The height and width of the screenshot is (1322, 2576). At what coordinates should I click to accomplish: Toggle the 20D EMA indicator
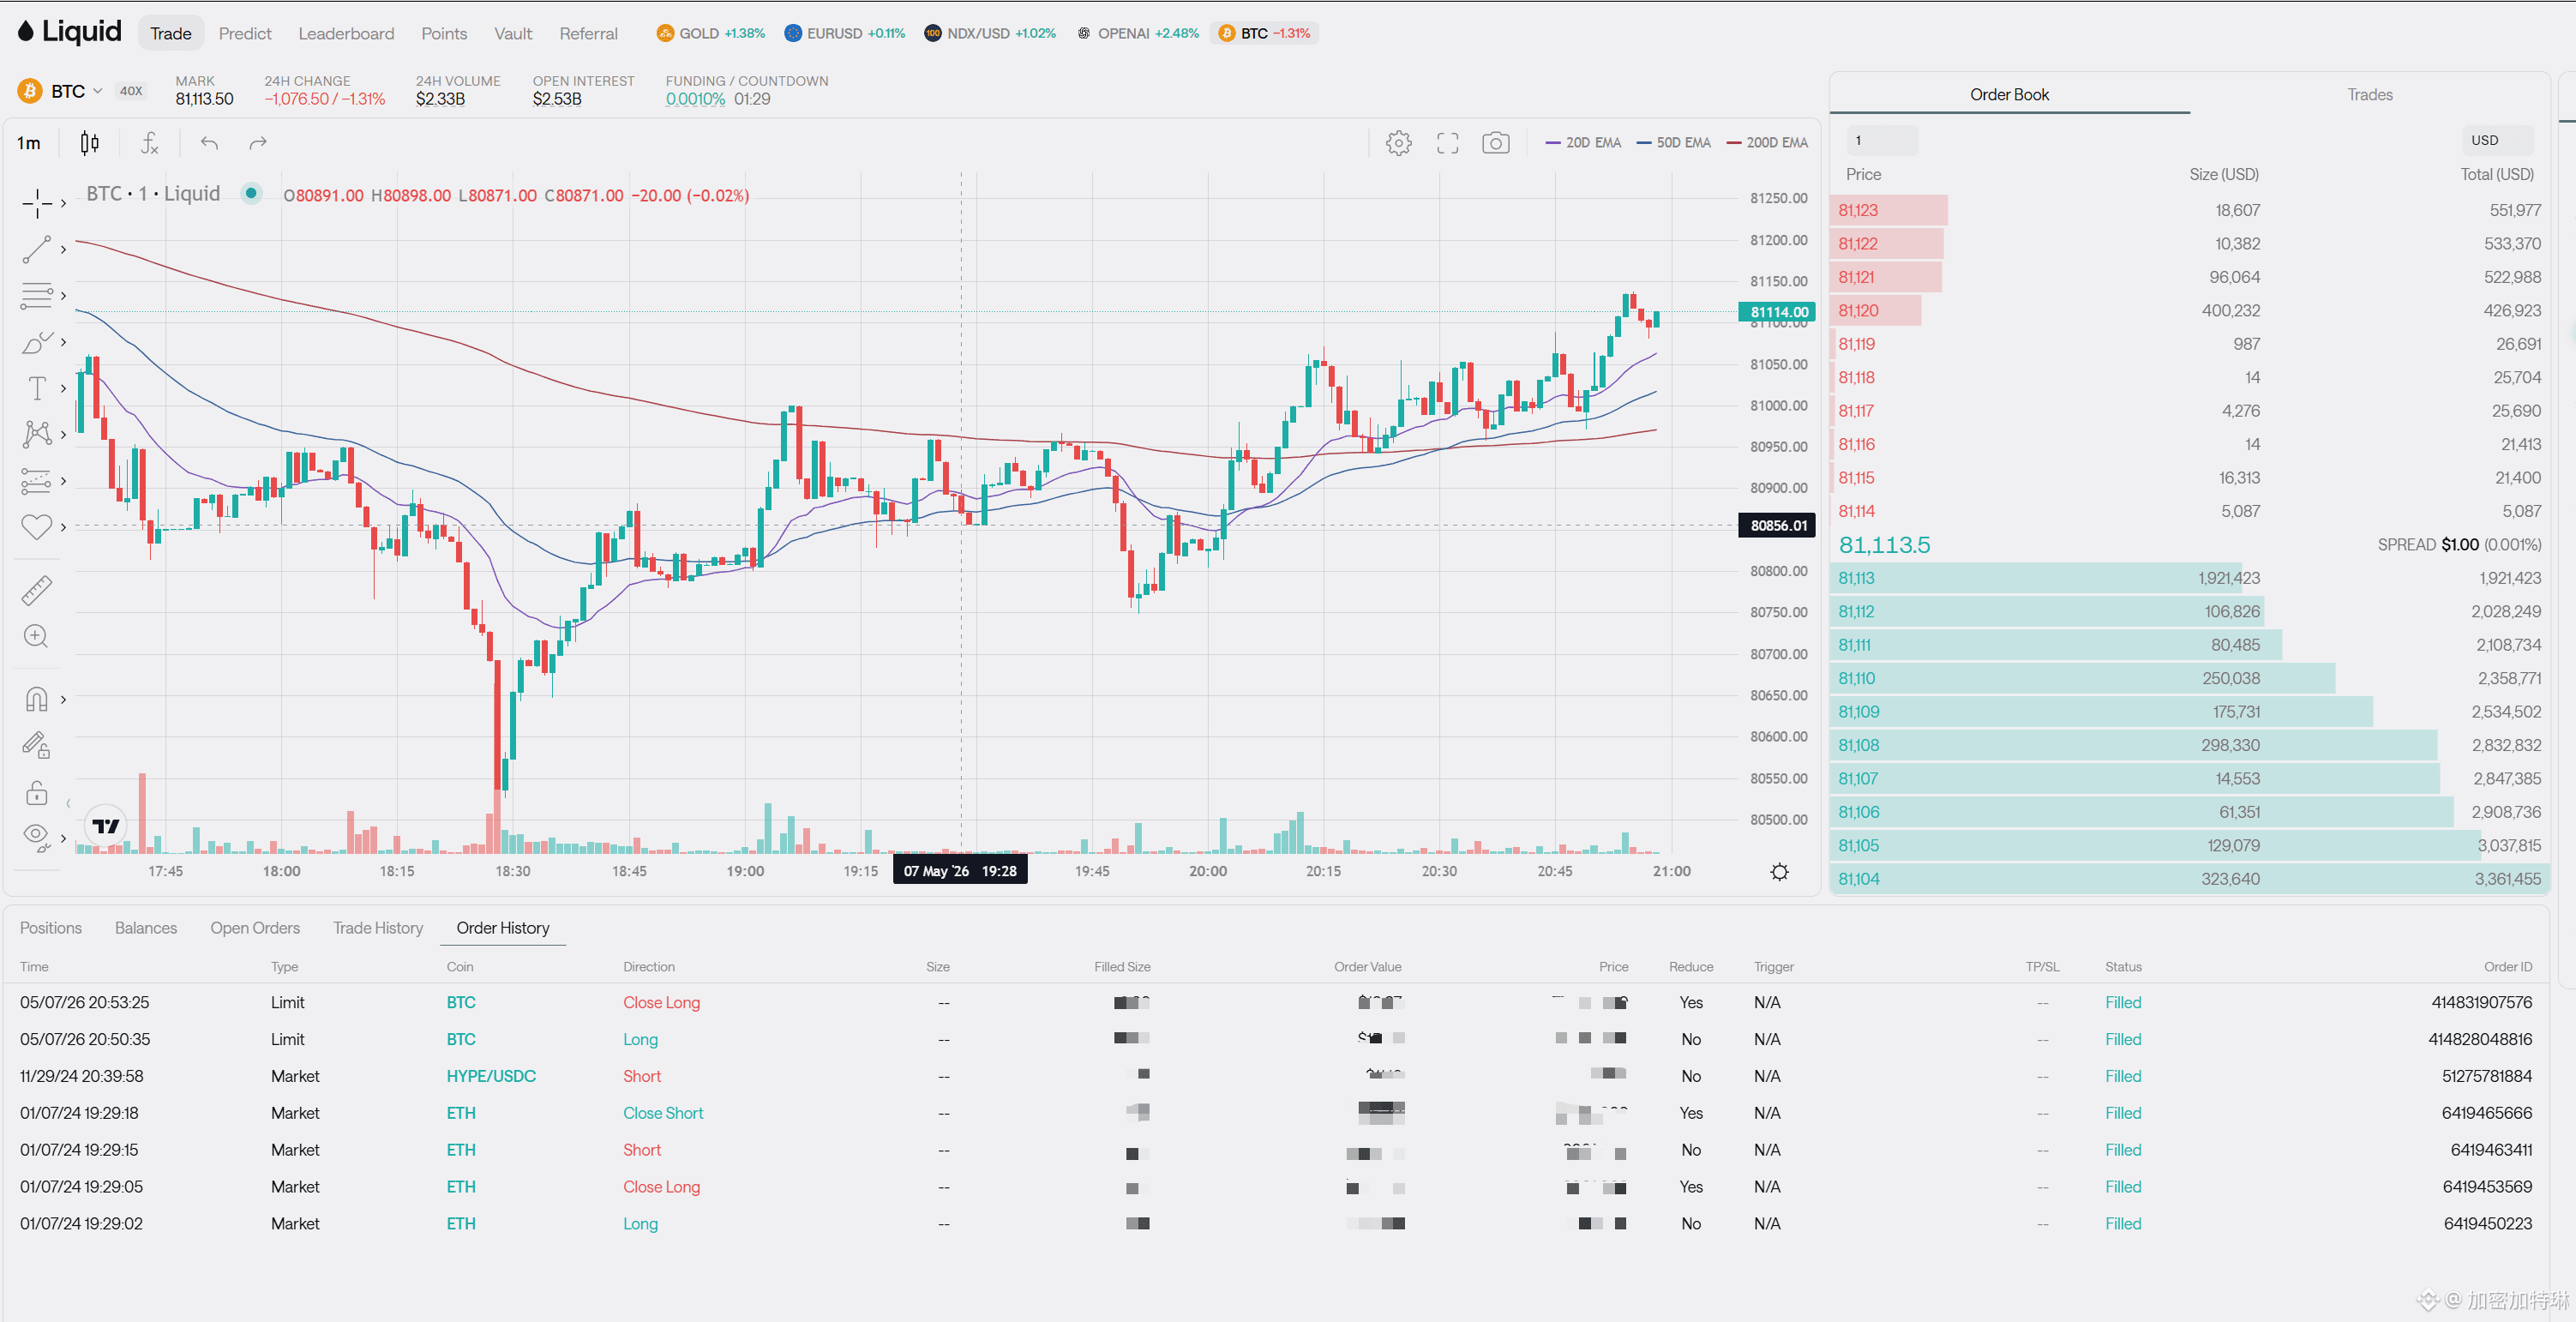coord(1584,143)
